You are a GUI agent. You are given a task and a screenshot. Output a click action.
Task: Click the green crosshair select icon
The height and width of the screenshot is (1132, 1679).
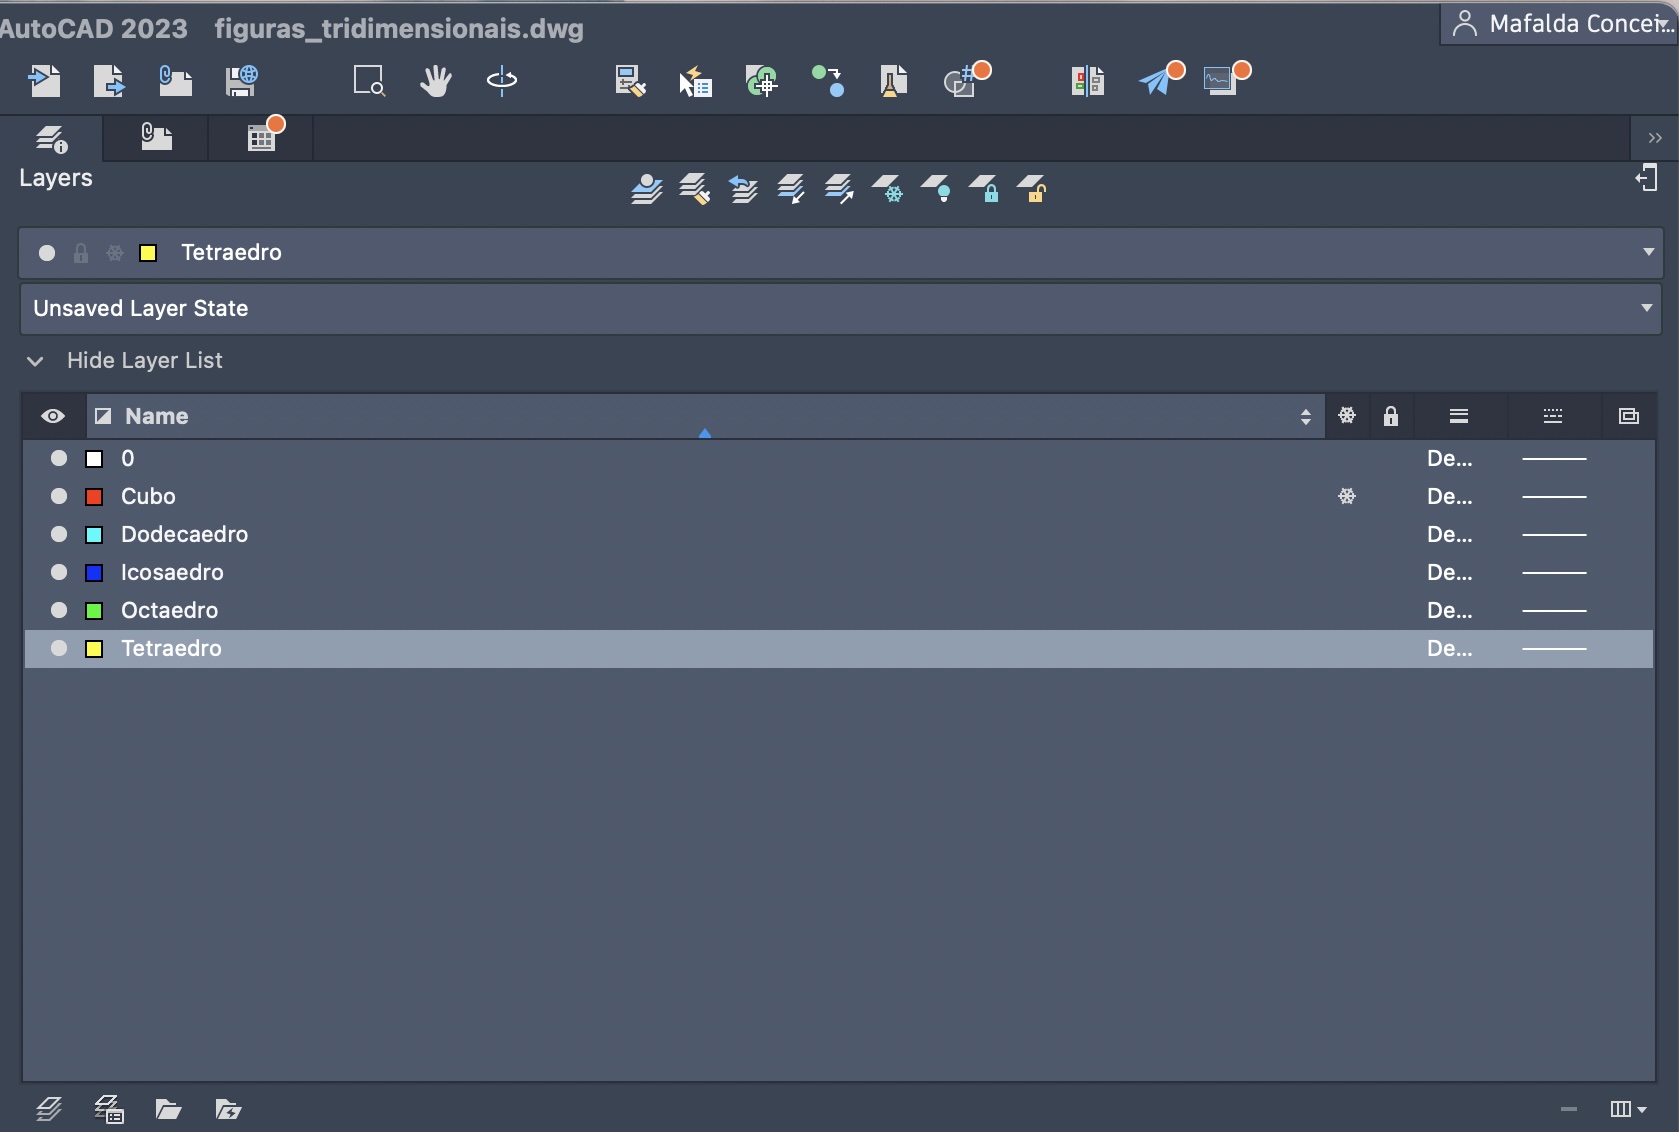pyautogui.click(x=762, y=80)
